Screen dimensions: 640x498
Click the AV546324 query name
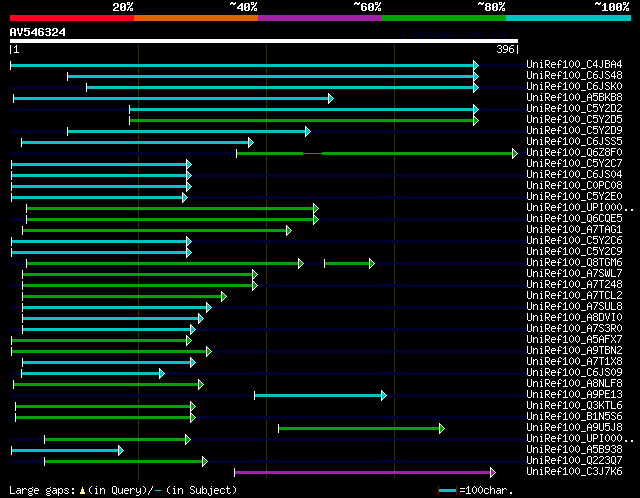[x=38, y=32]
